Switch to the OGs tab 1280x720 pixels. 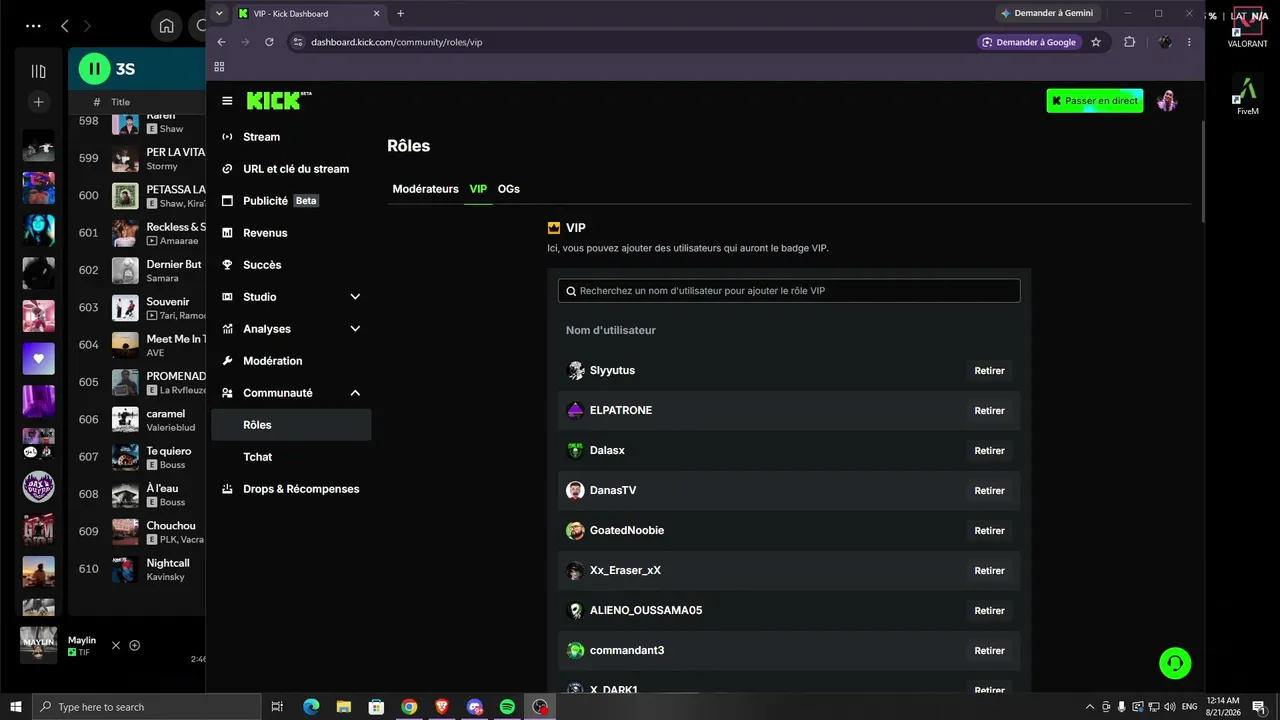click(509, 189)
